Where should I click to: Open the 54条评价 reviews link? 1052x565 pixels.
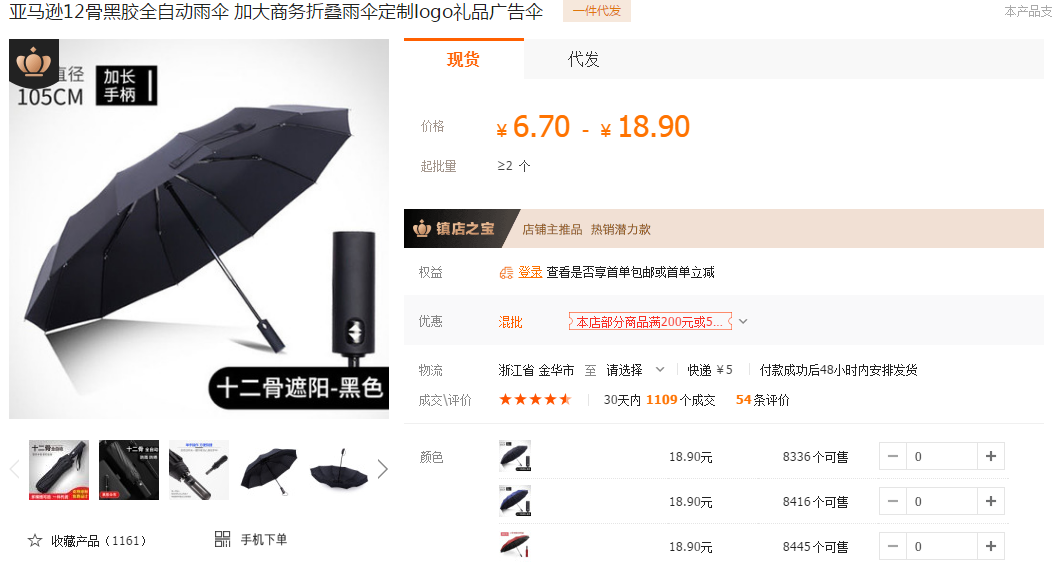coord(762,400)
